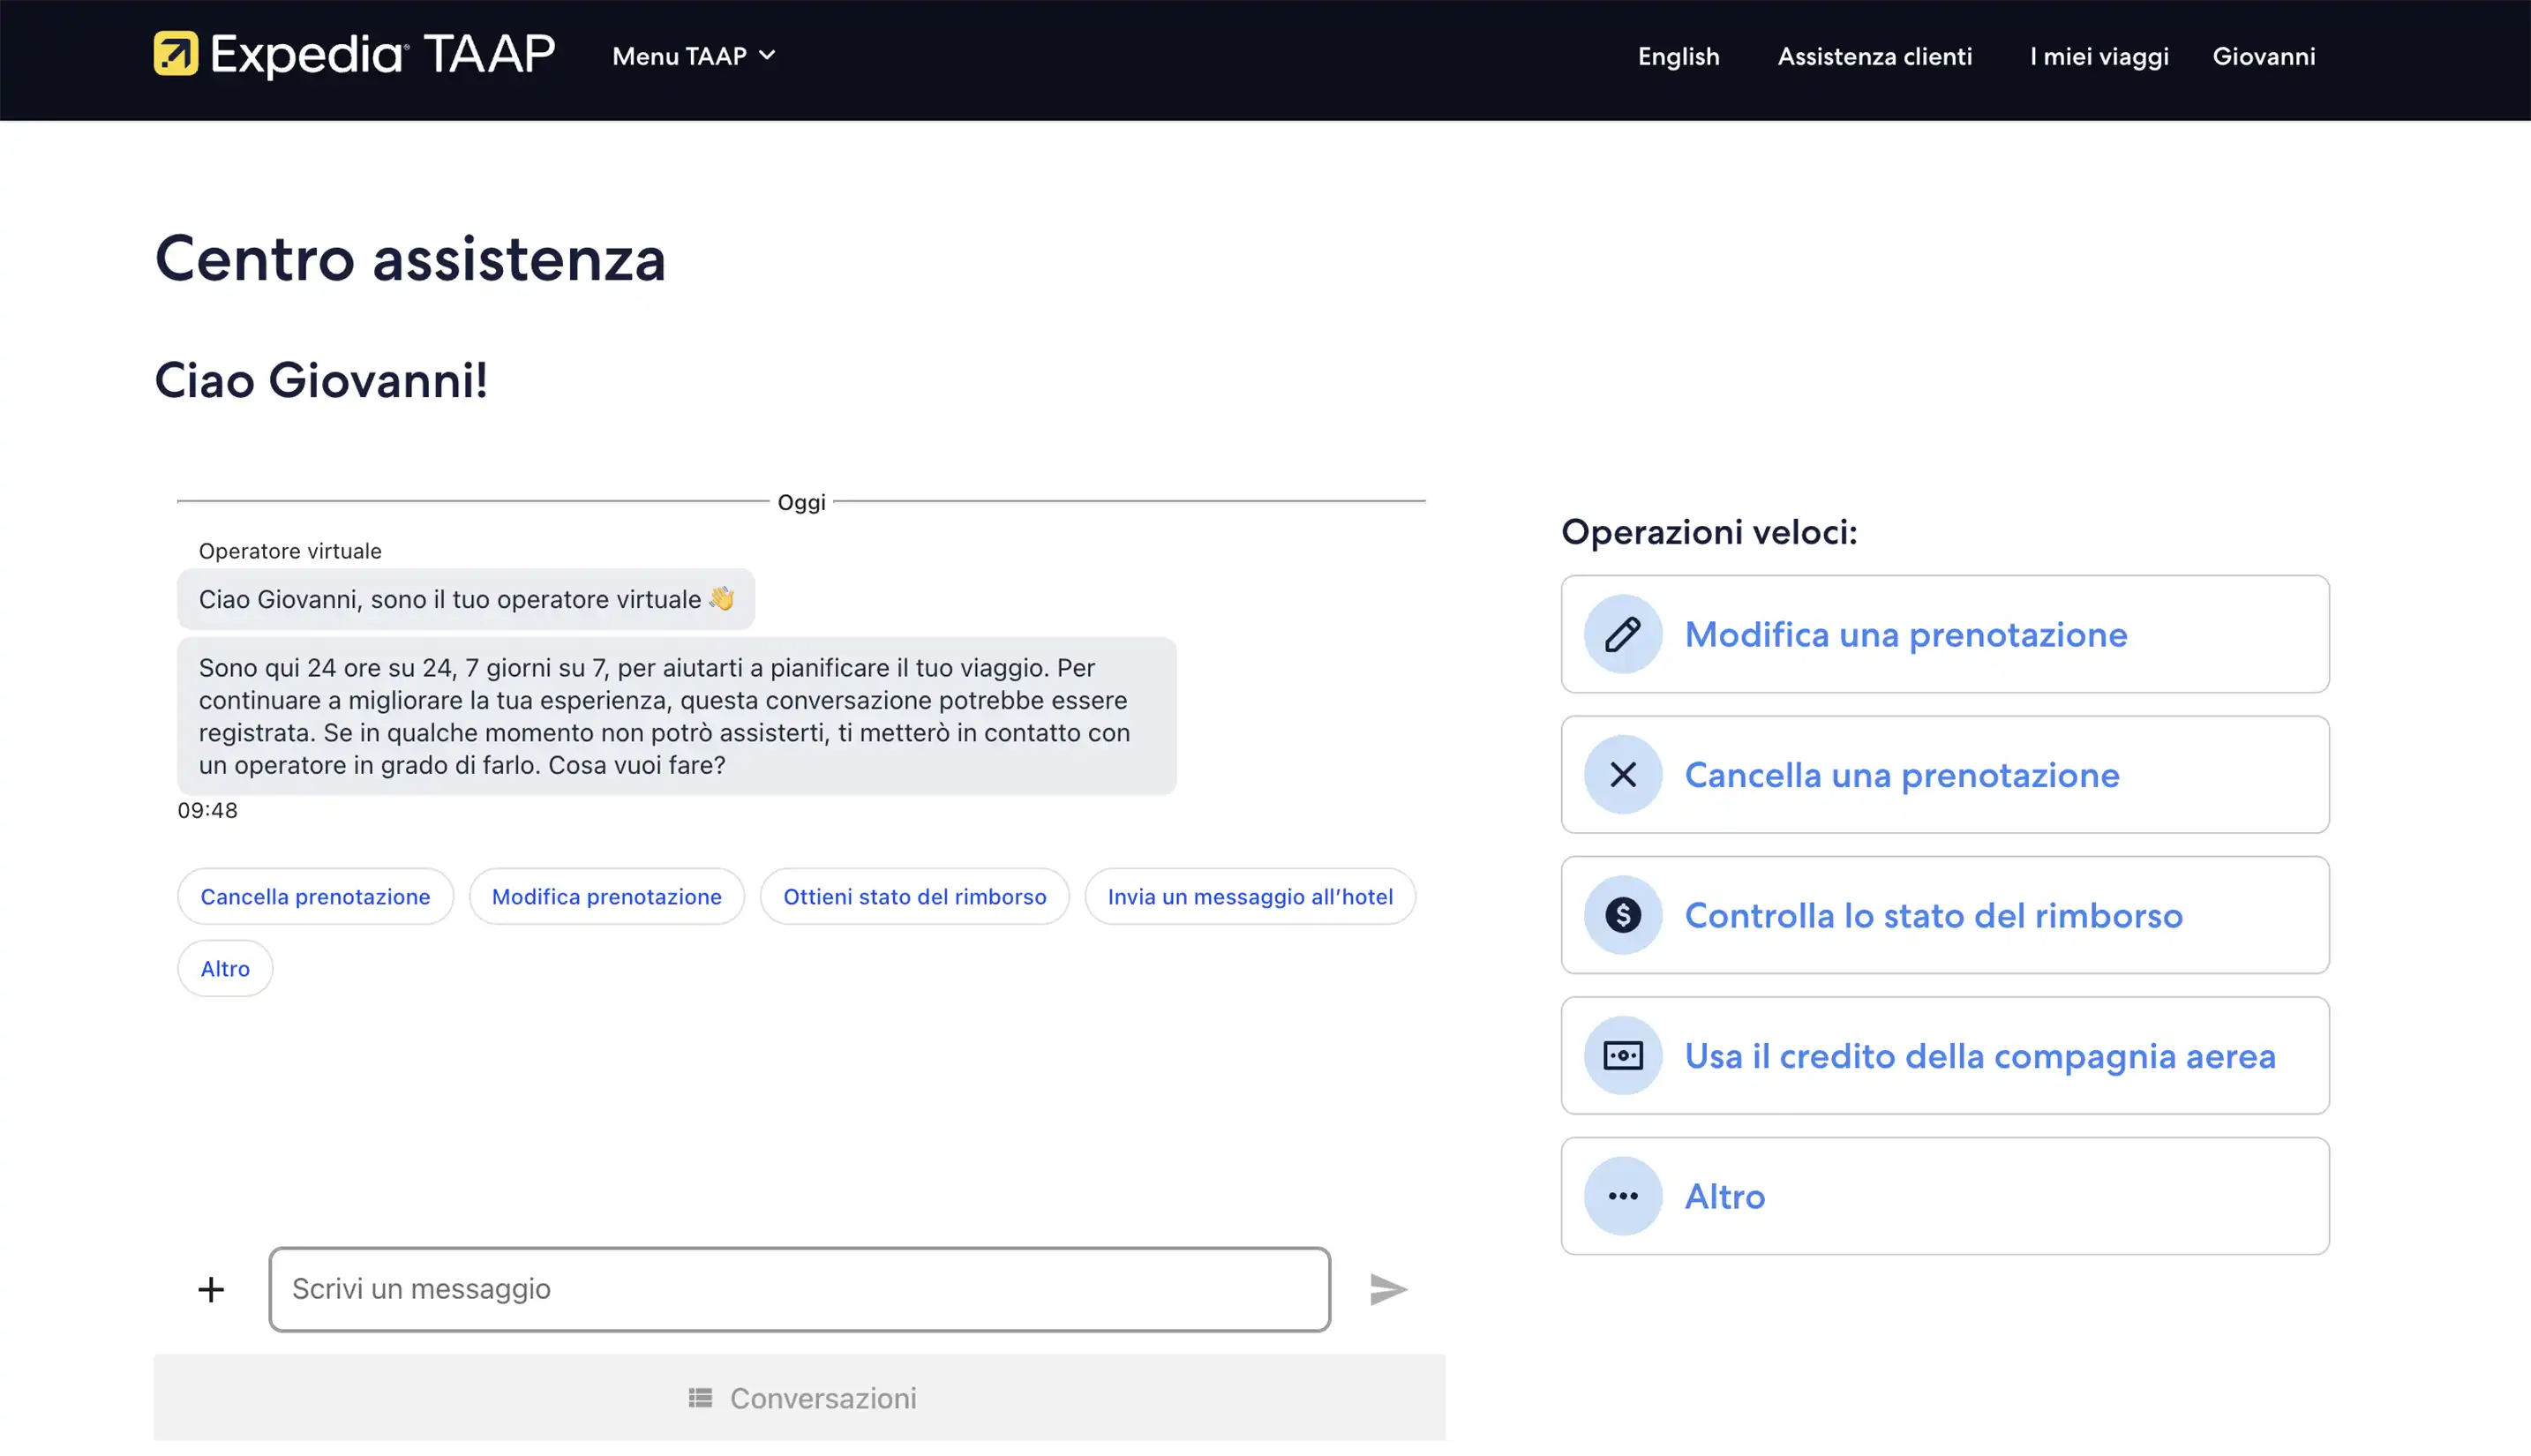The image size is (2531, 1456).
Task: Click the Expedia TAAP logo
Action: pos(354,55)
